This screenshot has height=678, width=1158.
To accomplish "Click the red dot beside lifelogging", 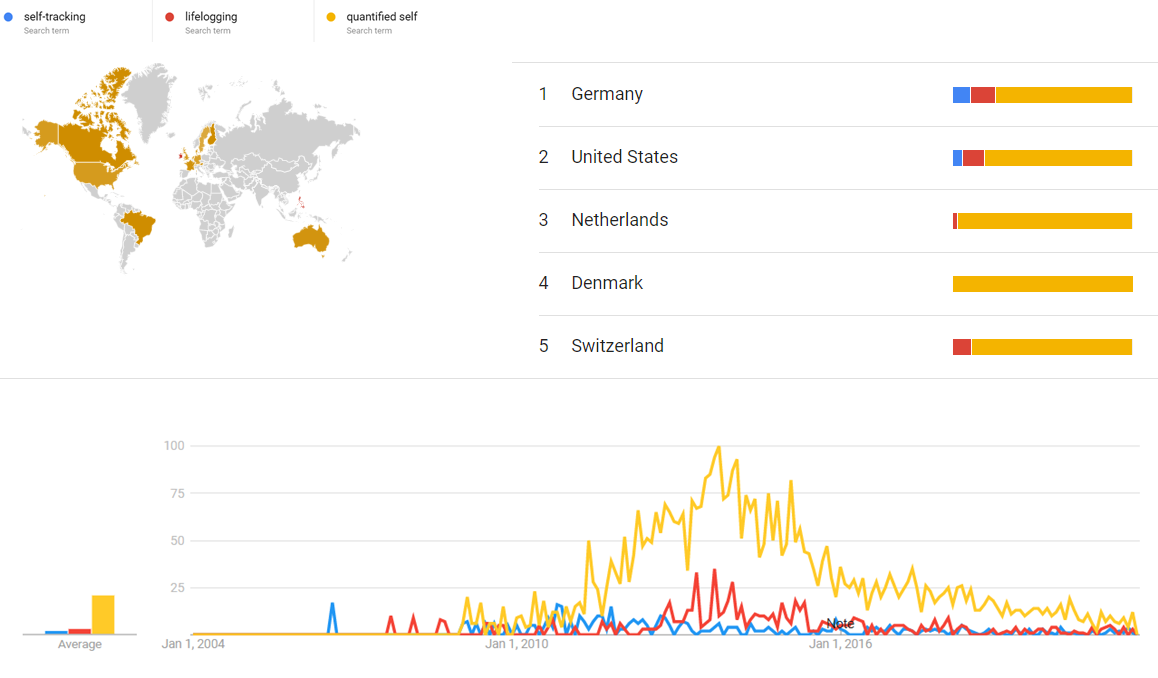I will (x=169, y=17).
